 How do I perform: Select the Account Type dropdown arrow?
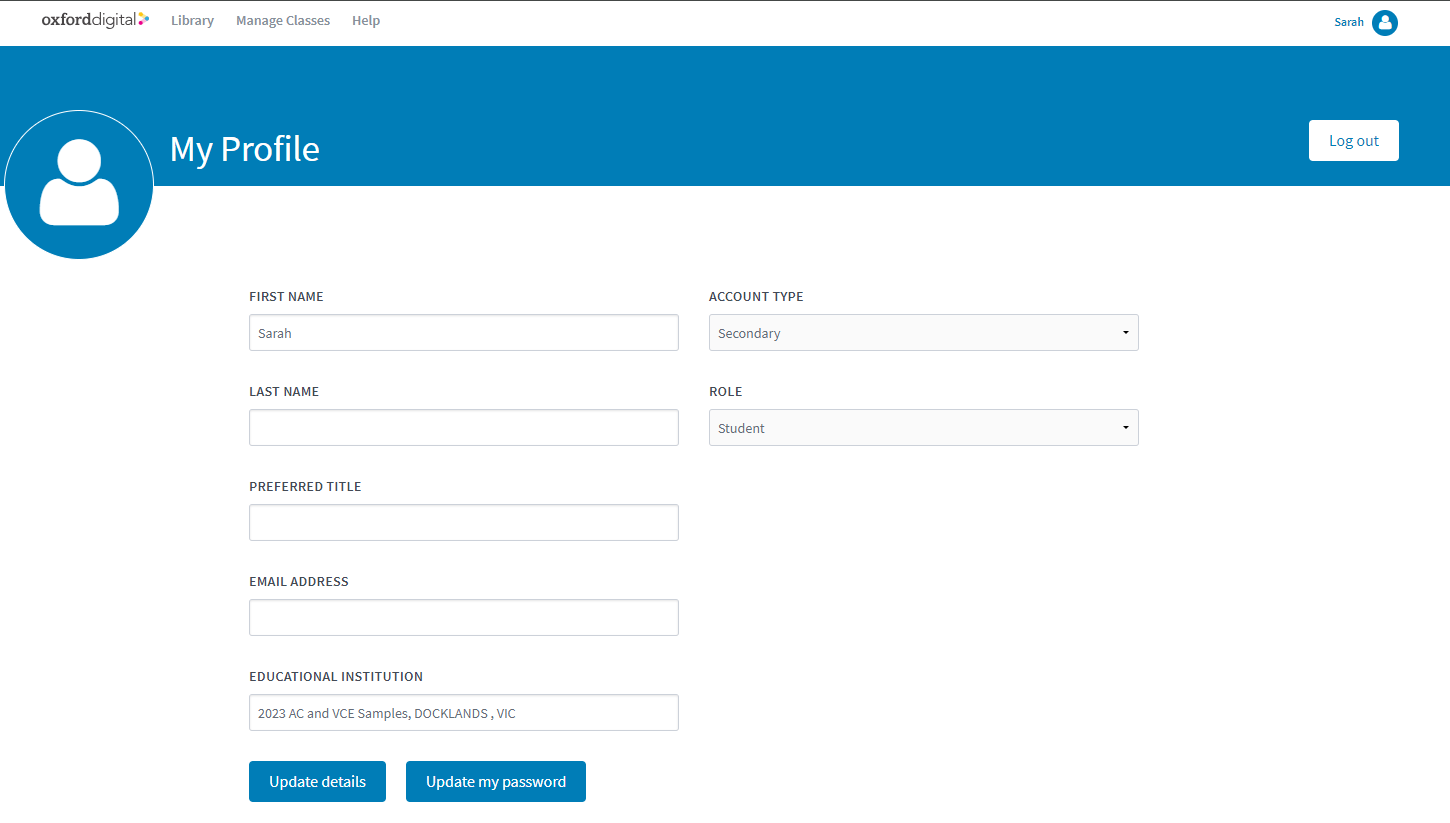pos(1125,332)
